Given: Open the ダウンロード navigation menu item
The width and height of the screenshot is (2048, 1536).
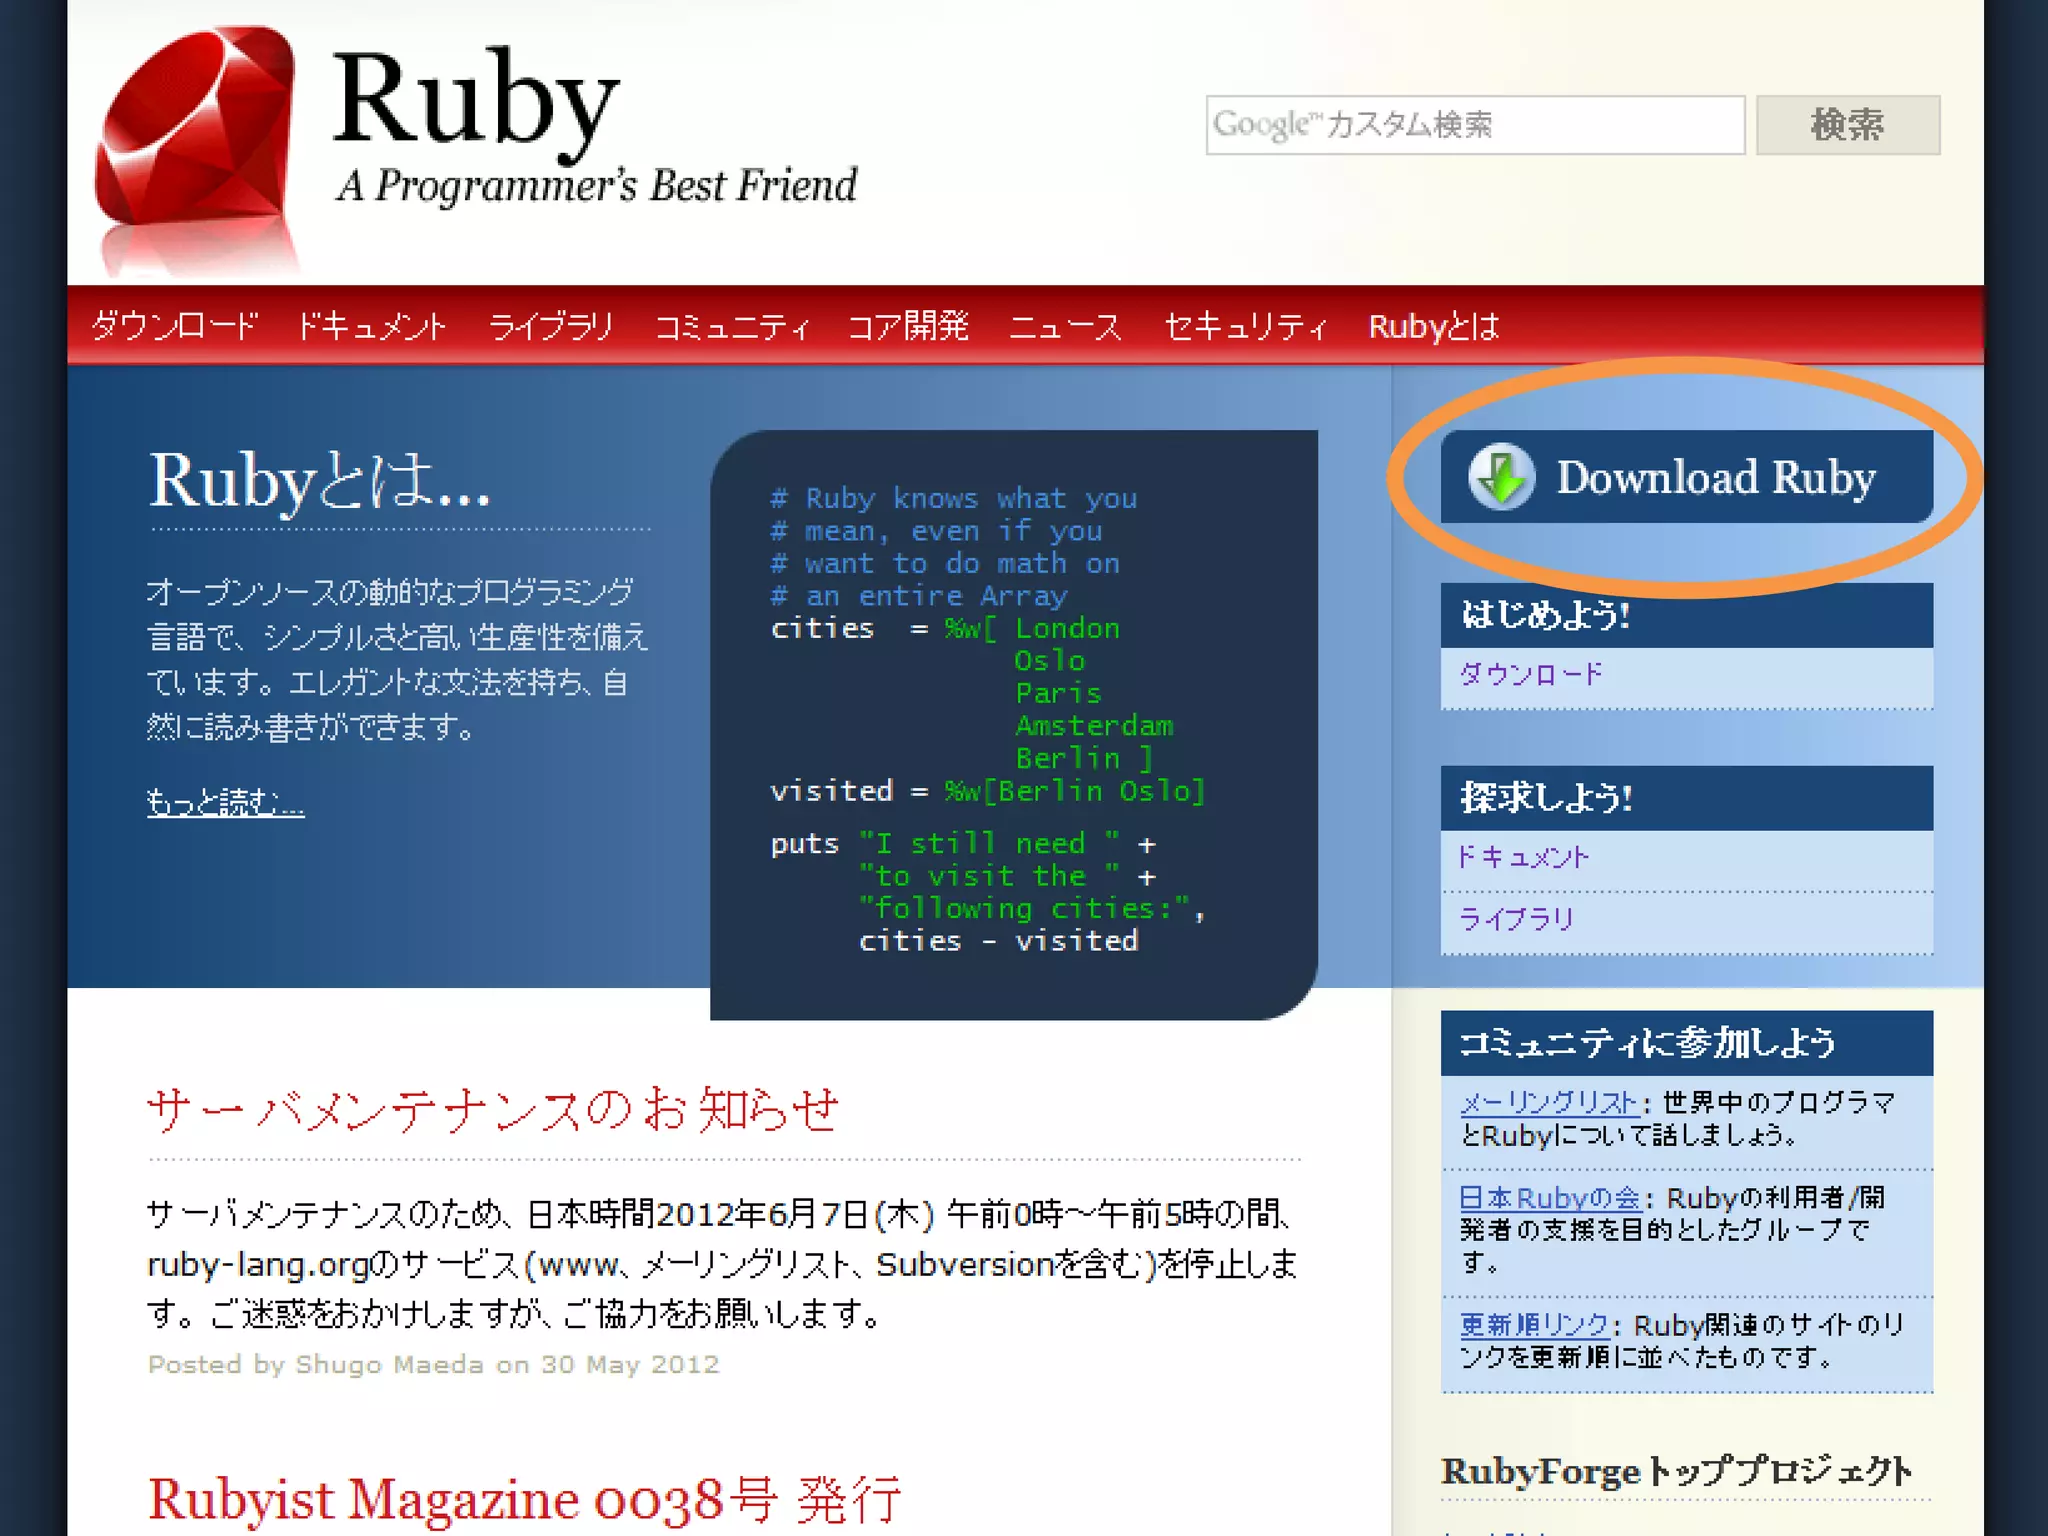Looking at the screenshot, I should (x=175, y=326).
